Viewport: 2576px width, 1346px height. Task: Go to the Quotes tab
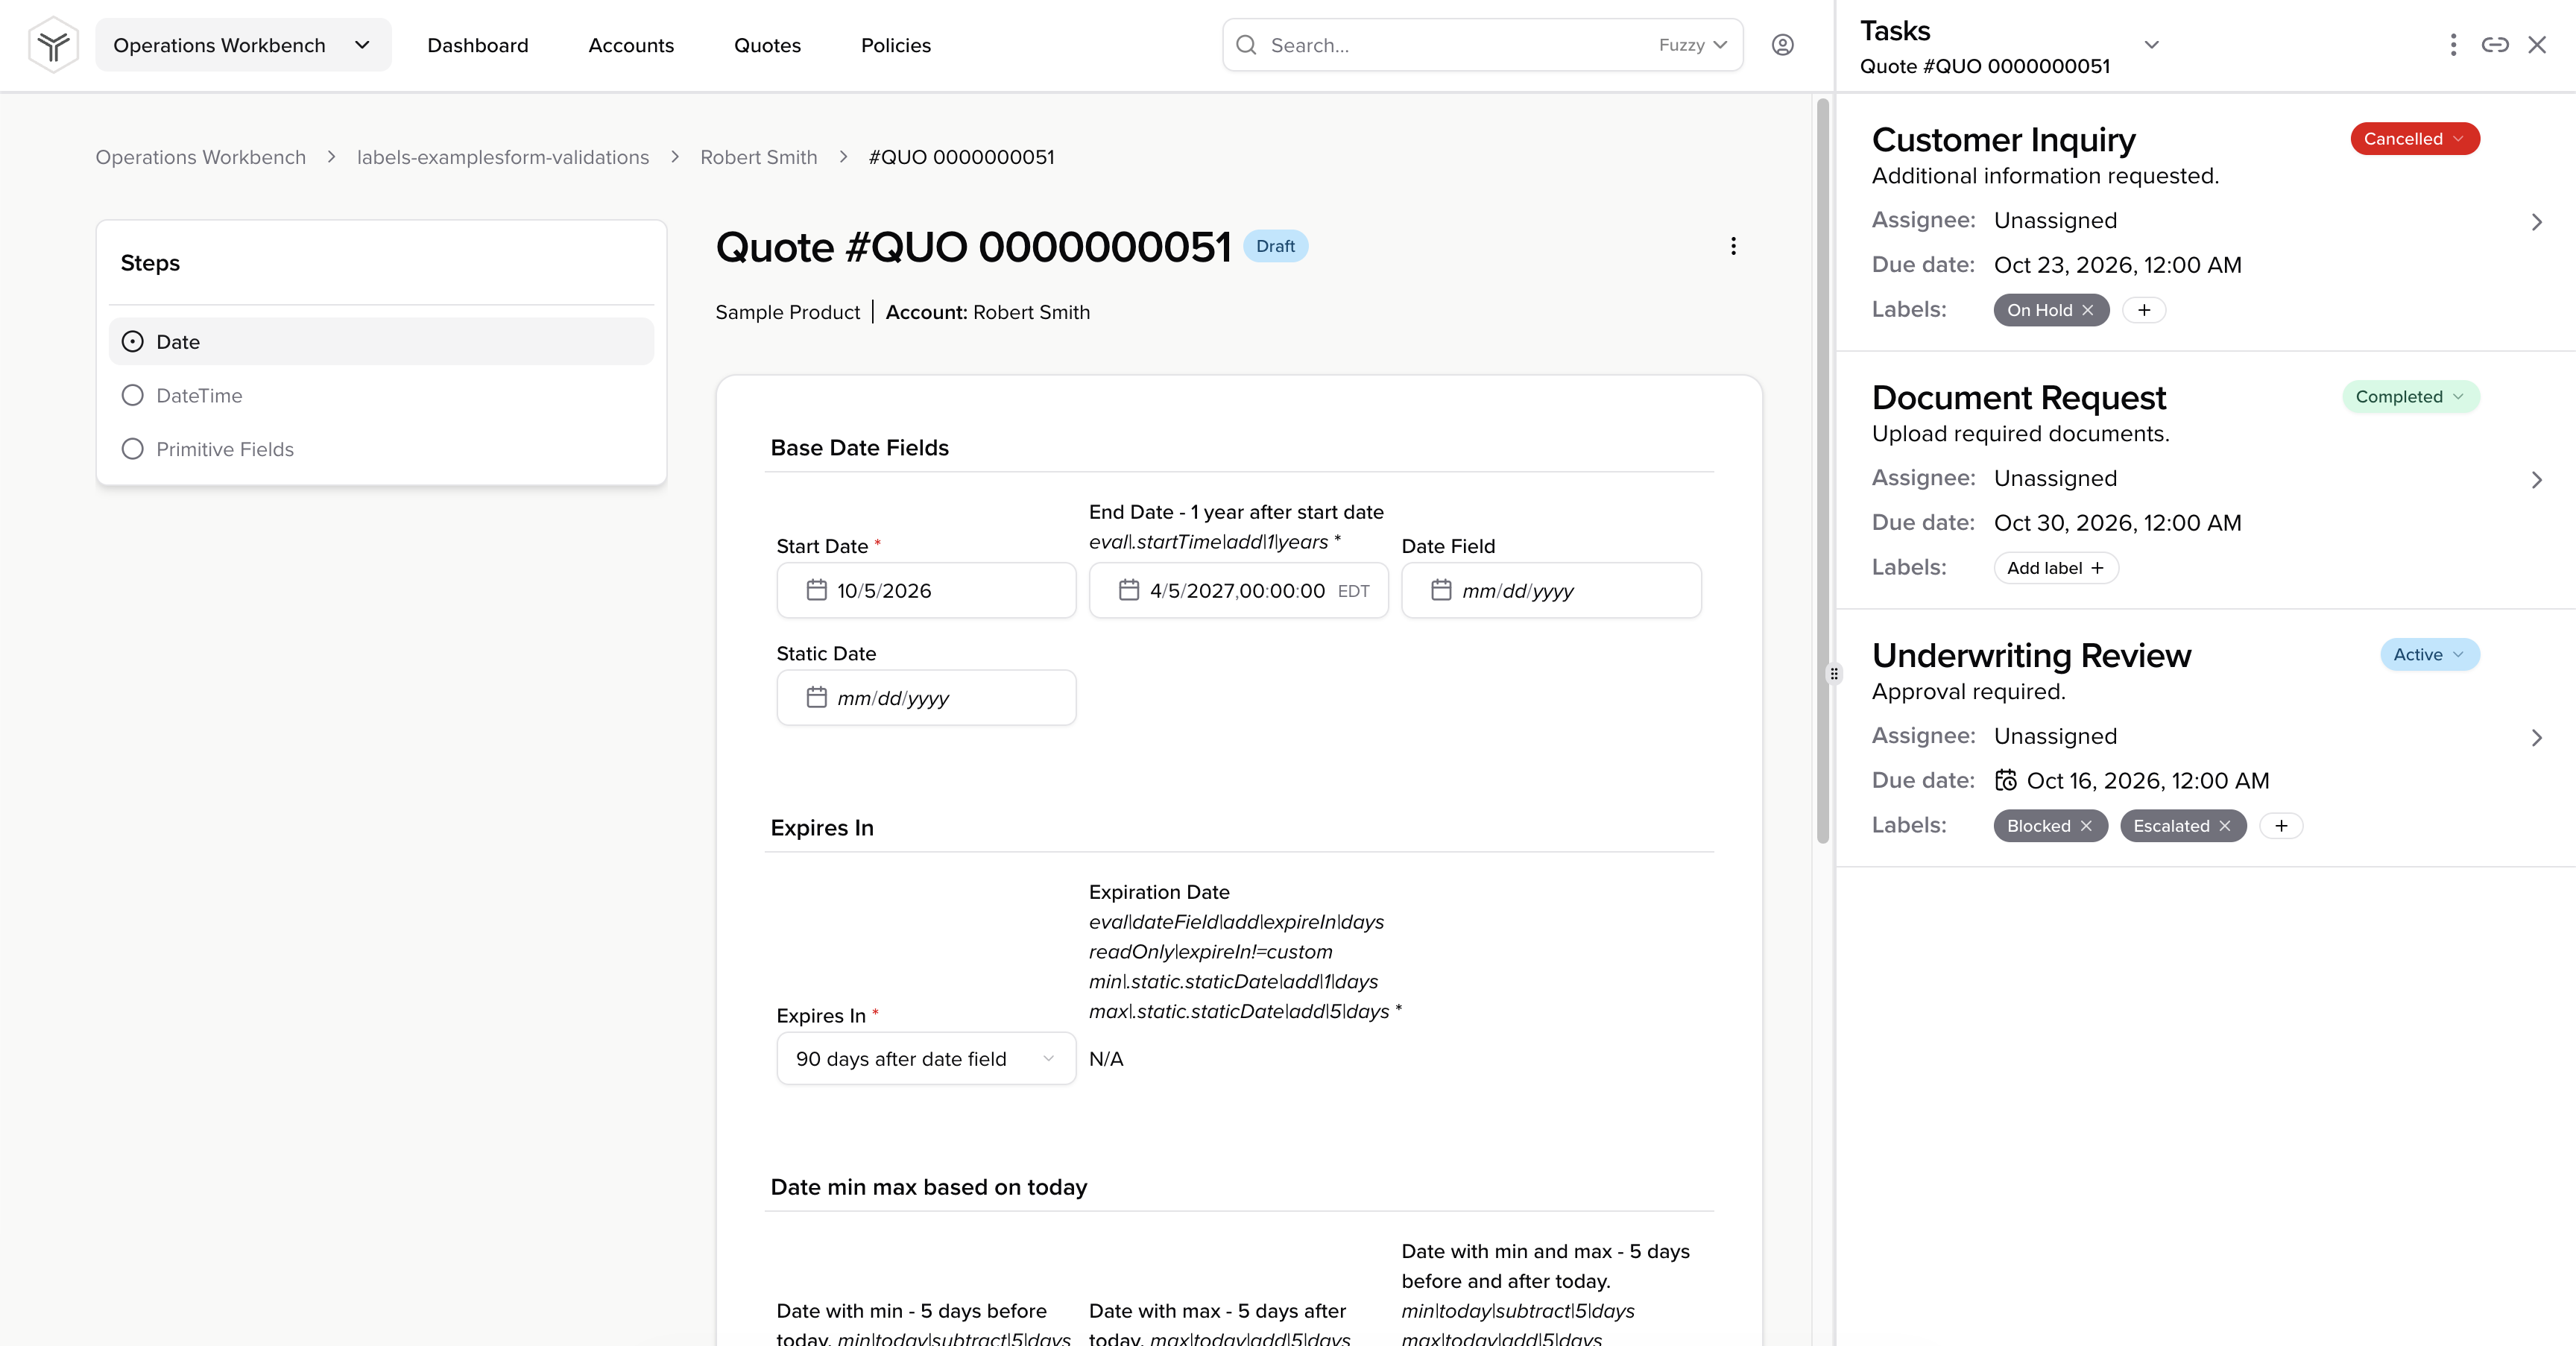tap(767, 45)
